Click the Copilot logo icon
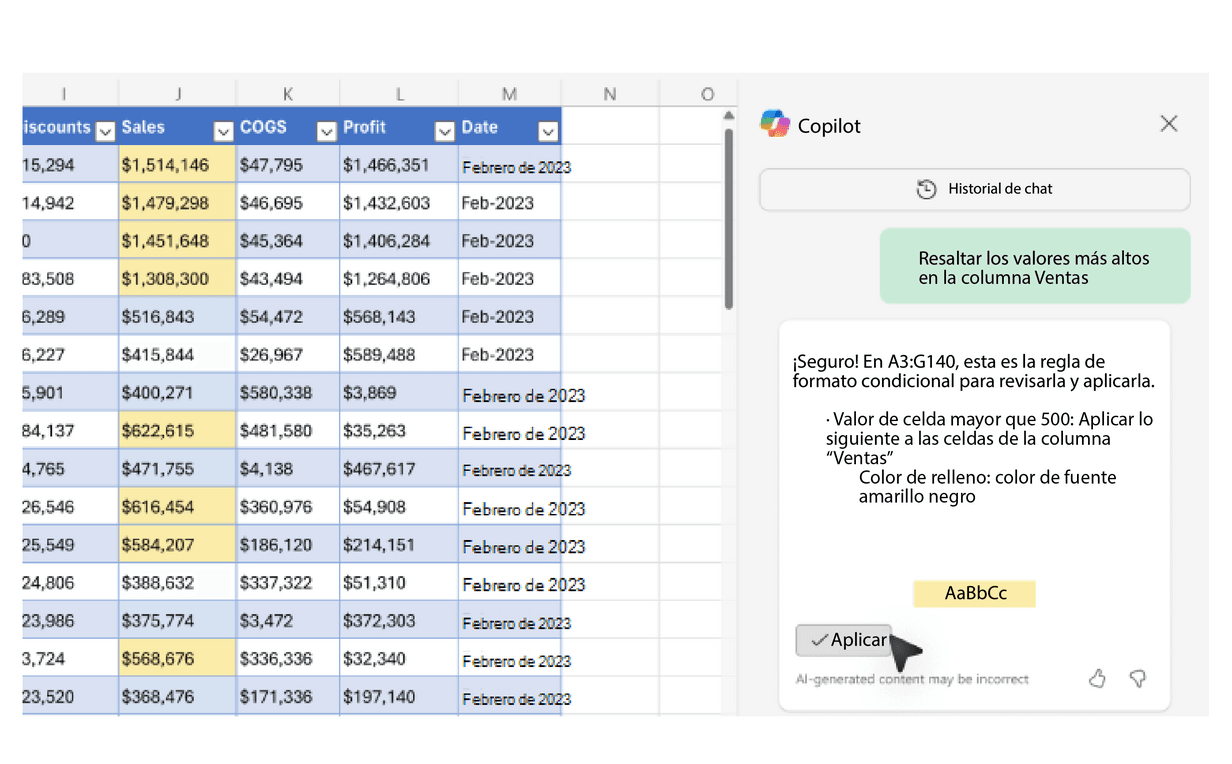The height and width of the screenshot is (764, 1232). [775, 124]
